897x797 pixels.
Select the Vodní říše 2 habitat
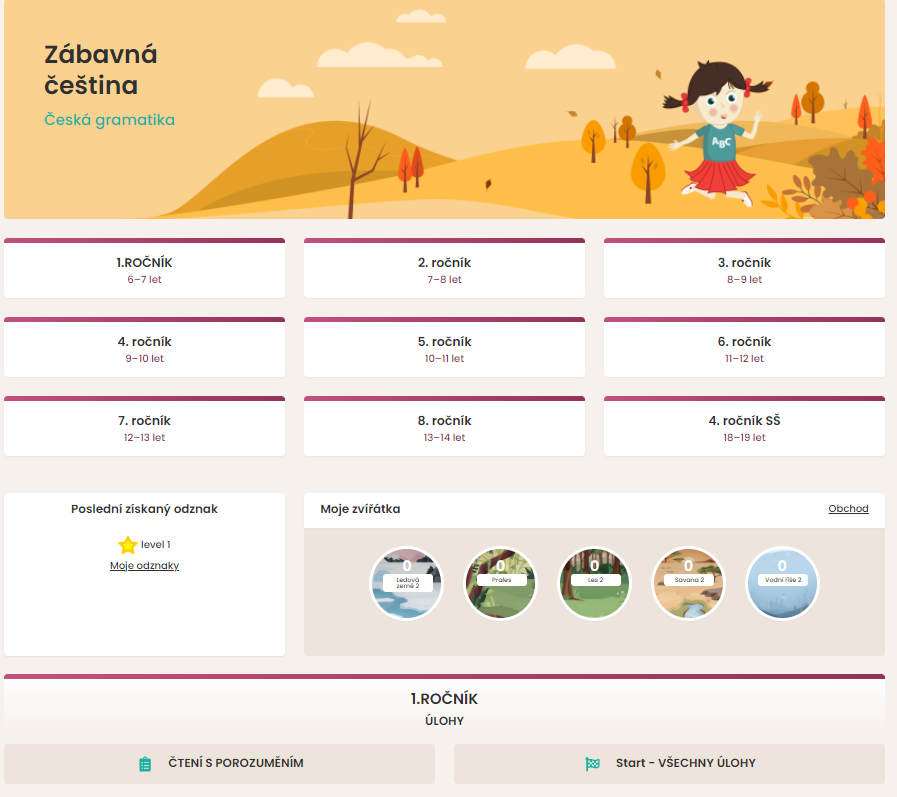coord(782,583)
